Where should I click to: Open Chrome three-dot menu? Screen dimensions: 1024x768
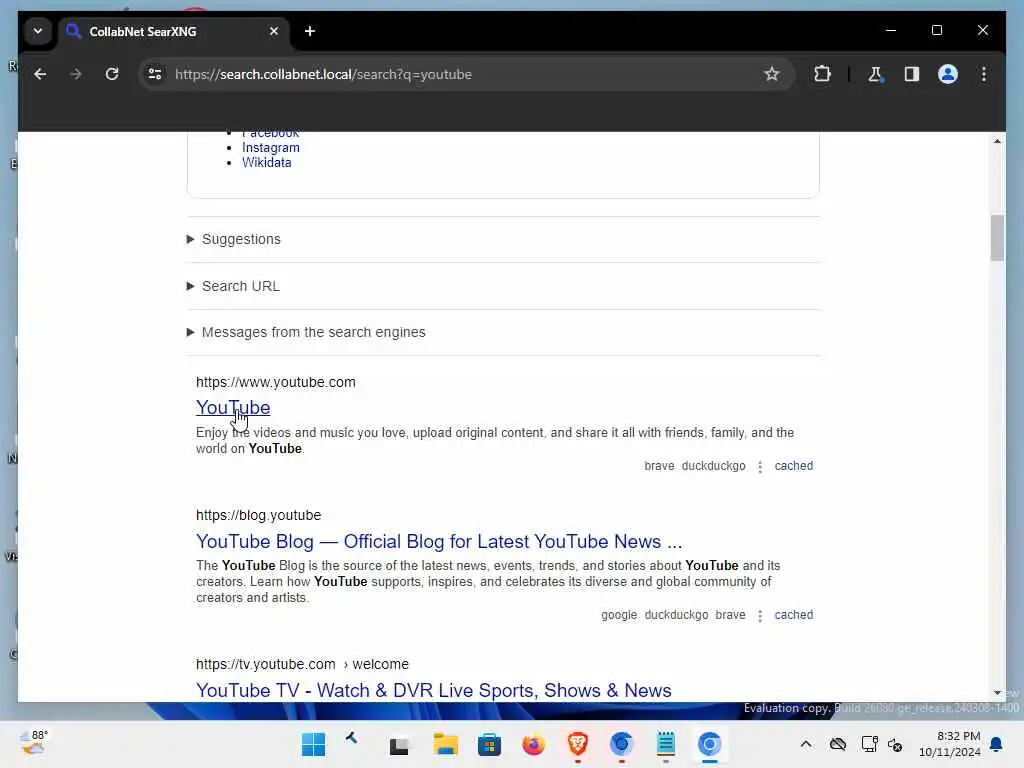984,74
